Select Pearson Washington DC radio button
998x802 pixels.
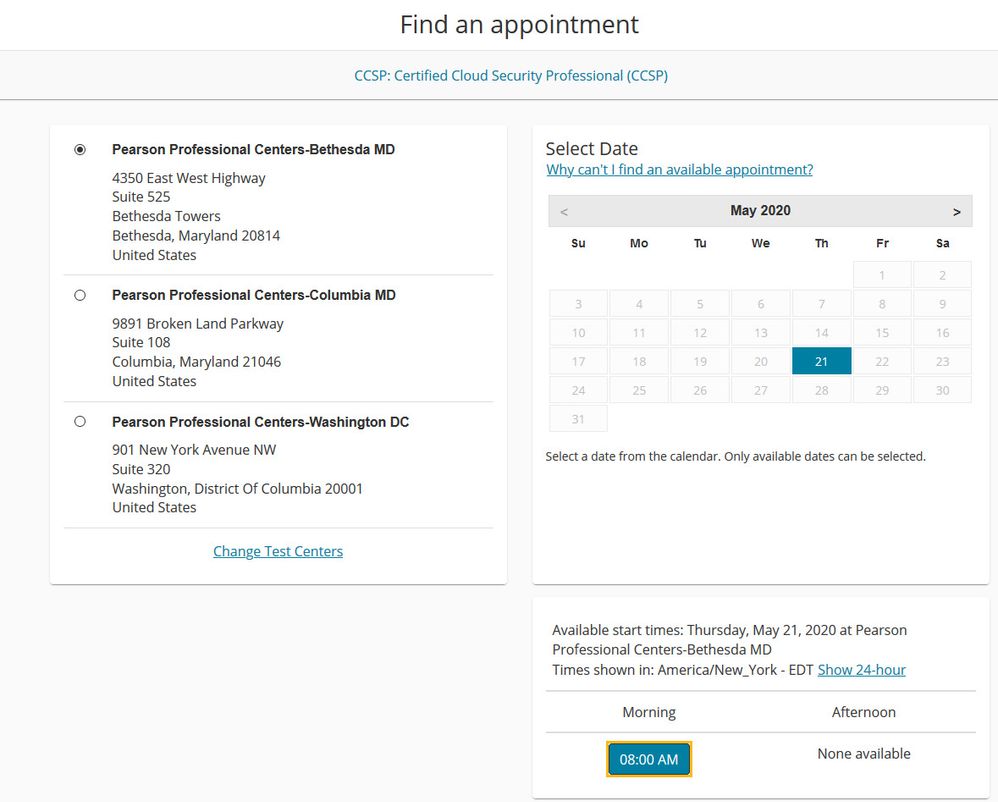pos(80,422)
